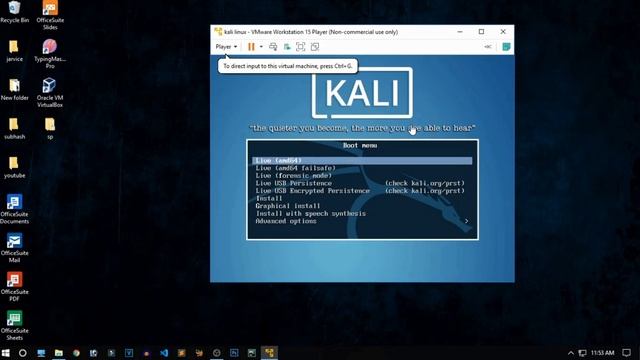The height and width of the screenshot is (360, 640).
Task: Open the OfficeSuite Sheets desktop shortcut
Action: (x=14, y=325)
